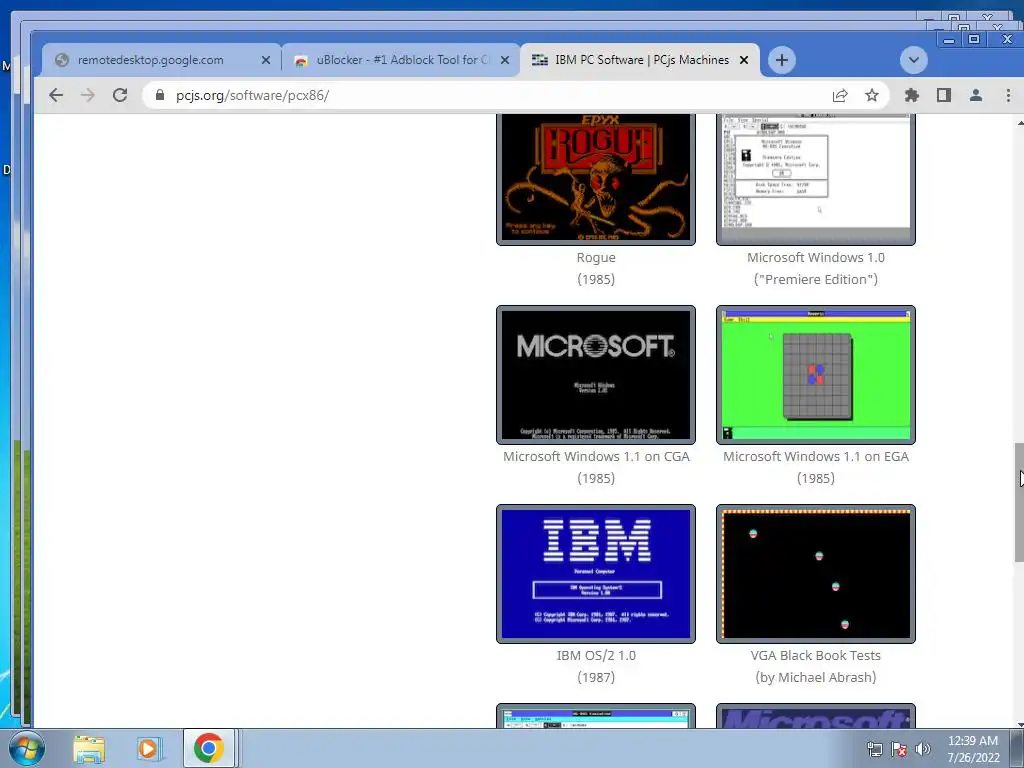Click the Rogue text link
The width and height of the screenshot is (1024, 768).
[596, 257]
